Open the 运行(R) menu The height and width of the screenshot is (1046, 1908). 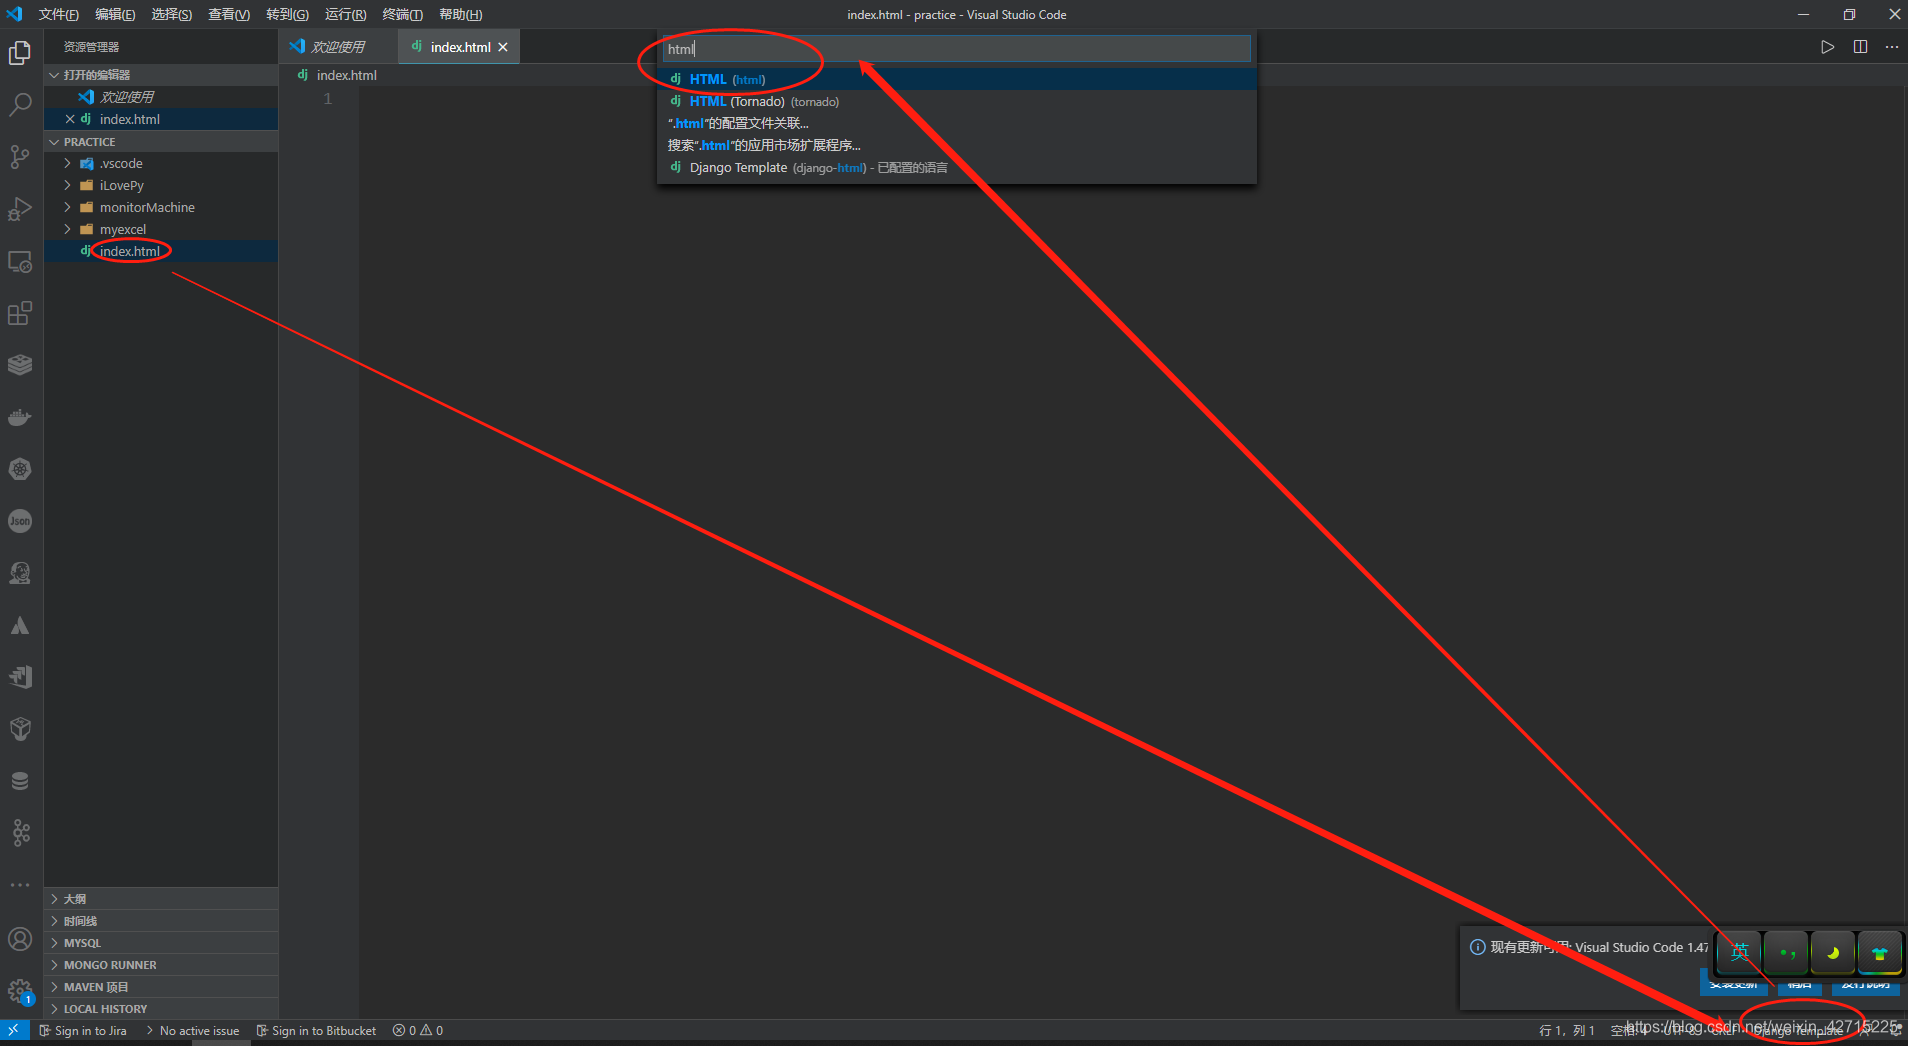point(345,14)
